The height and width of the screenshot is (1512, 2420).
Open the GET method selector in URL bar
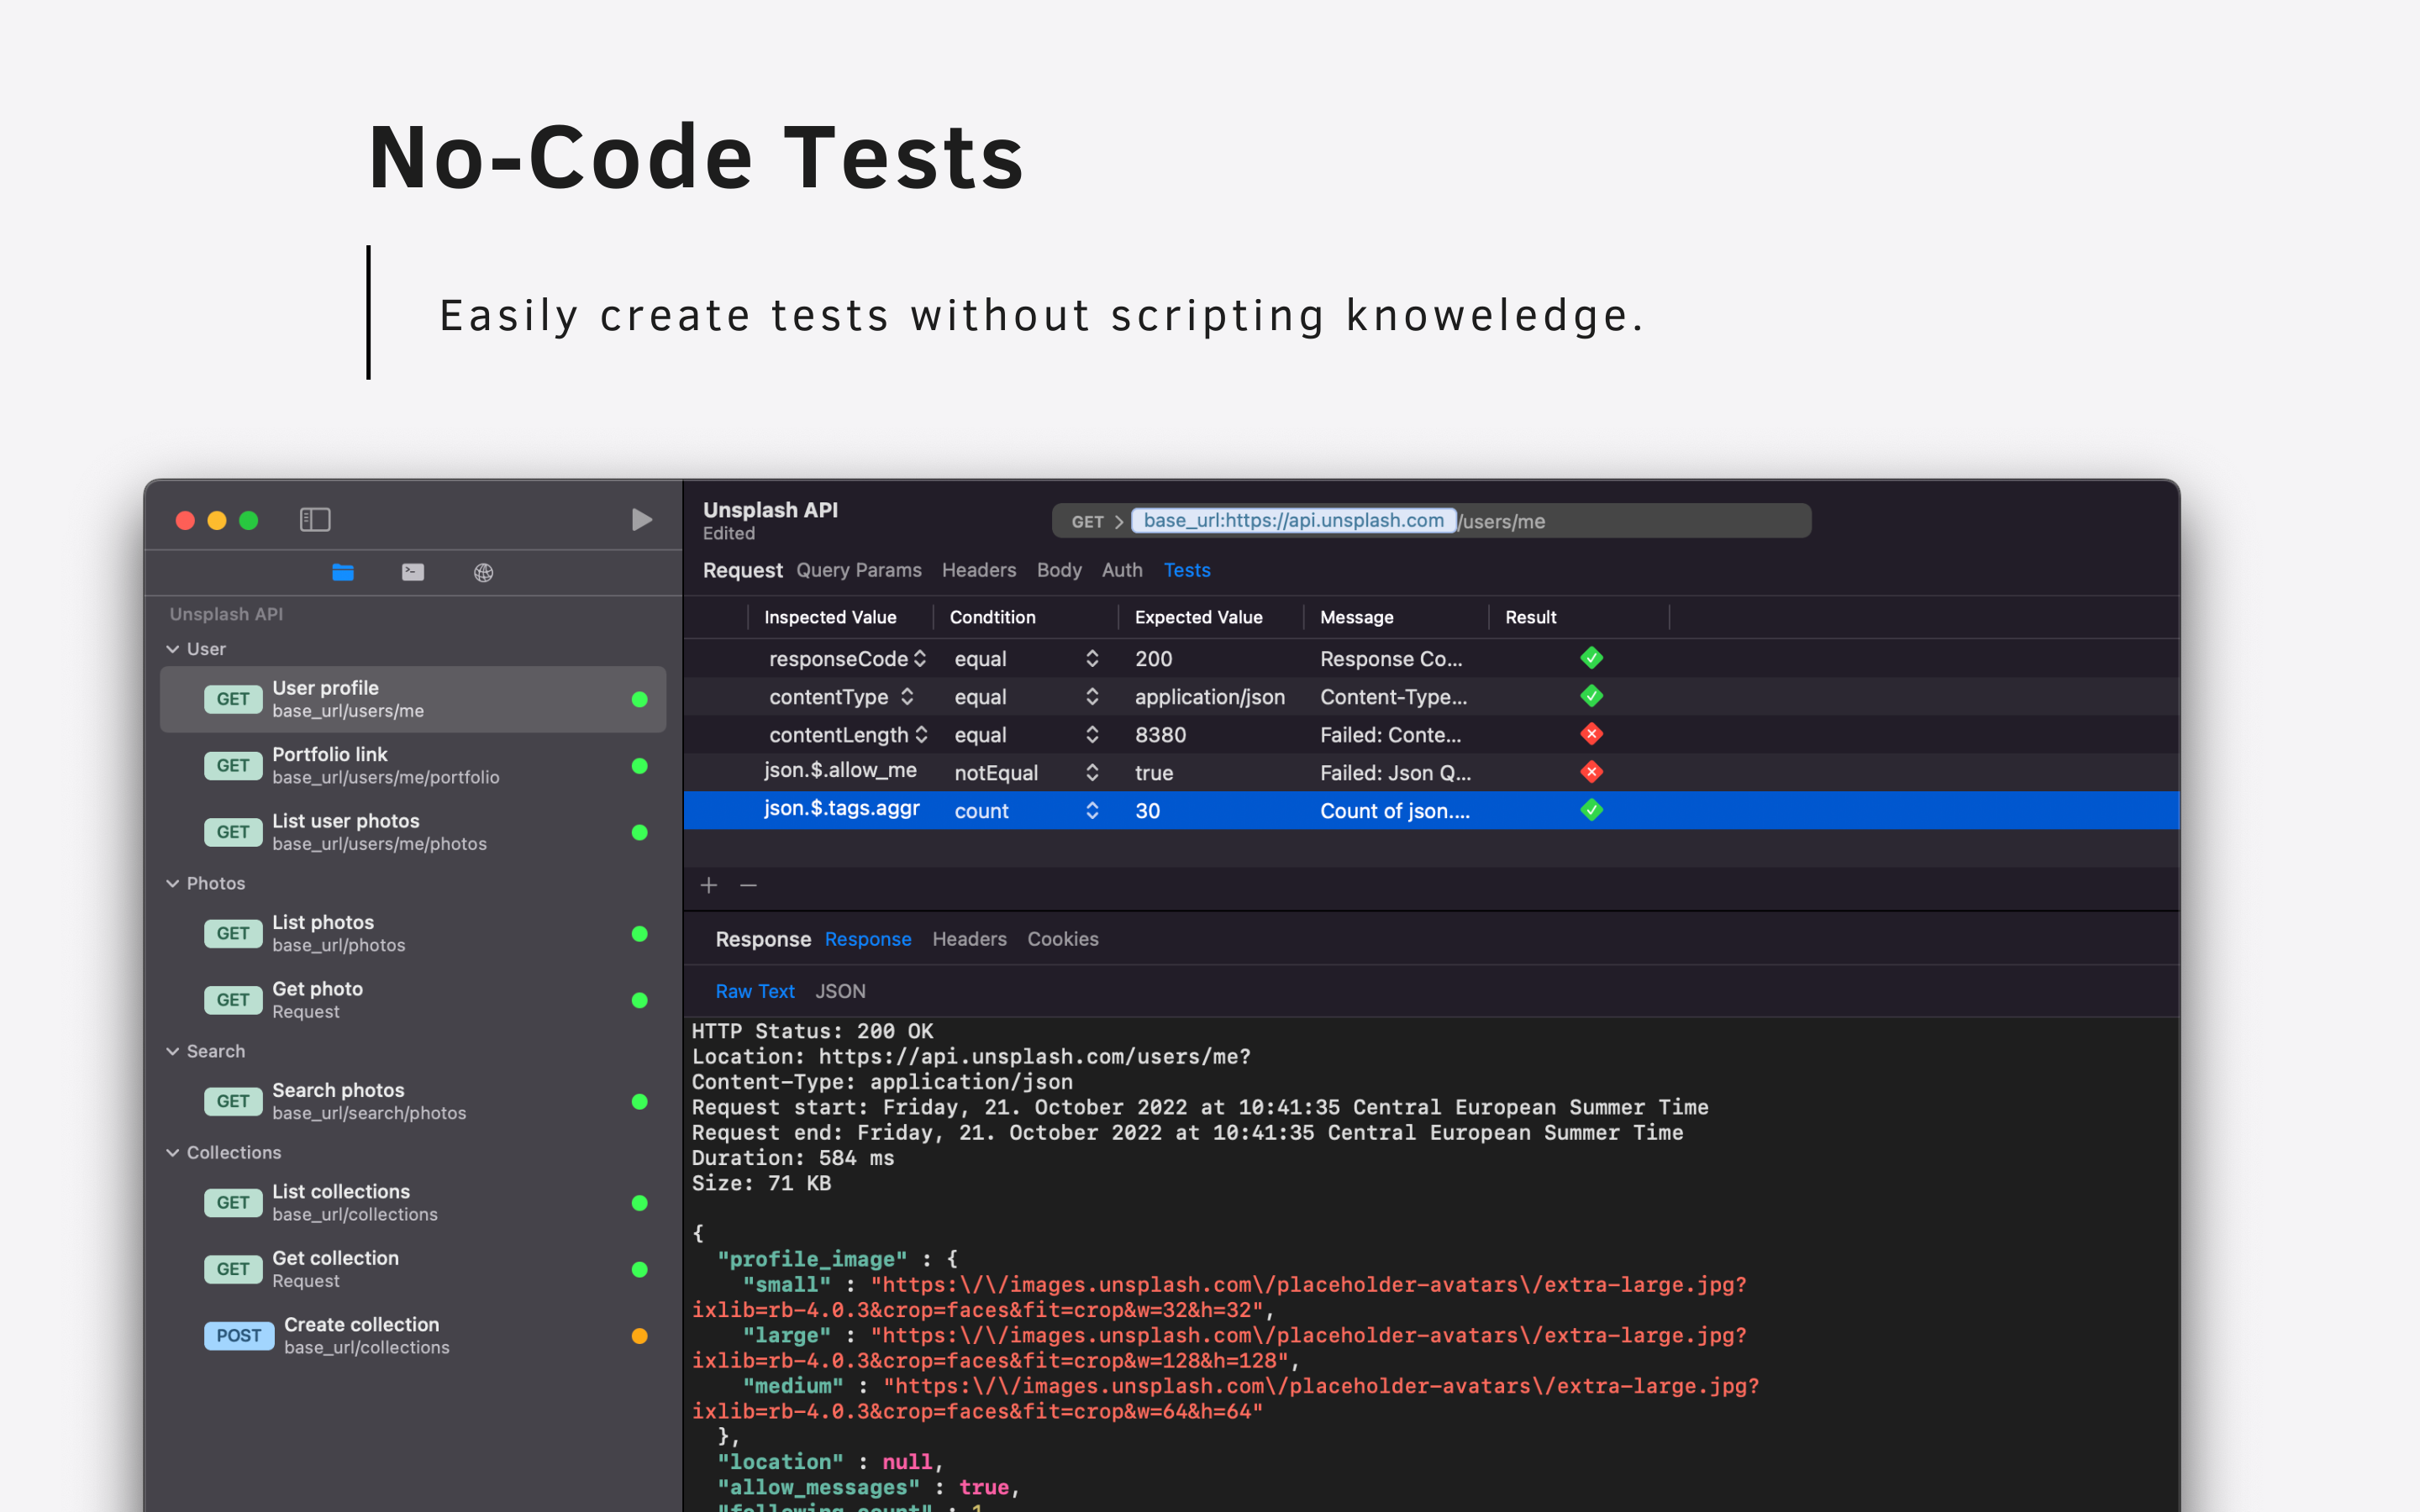click(1088, 521)
